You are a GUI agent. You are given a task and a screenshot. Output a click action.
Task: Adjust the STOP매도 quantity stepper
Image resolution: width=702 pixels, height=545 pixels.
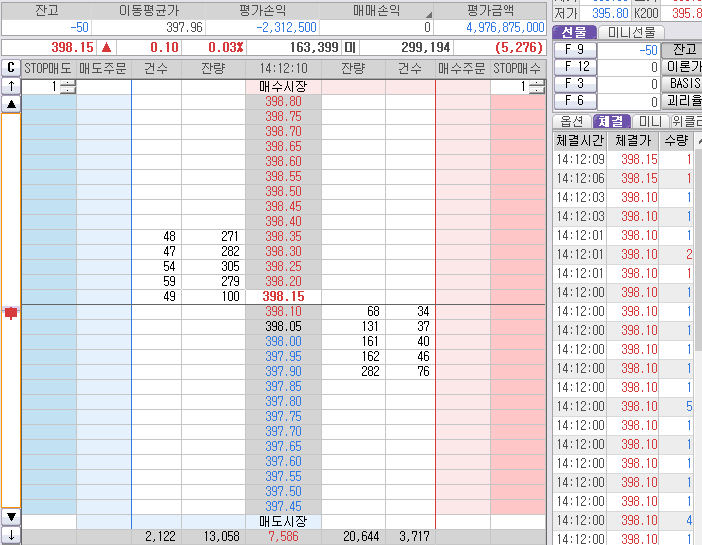pos(68,86)
